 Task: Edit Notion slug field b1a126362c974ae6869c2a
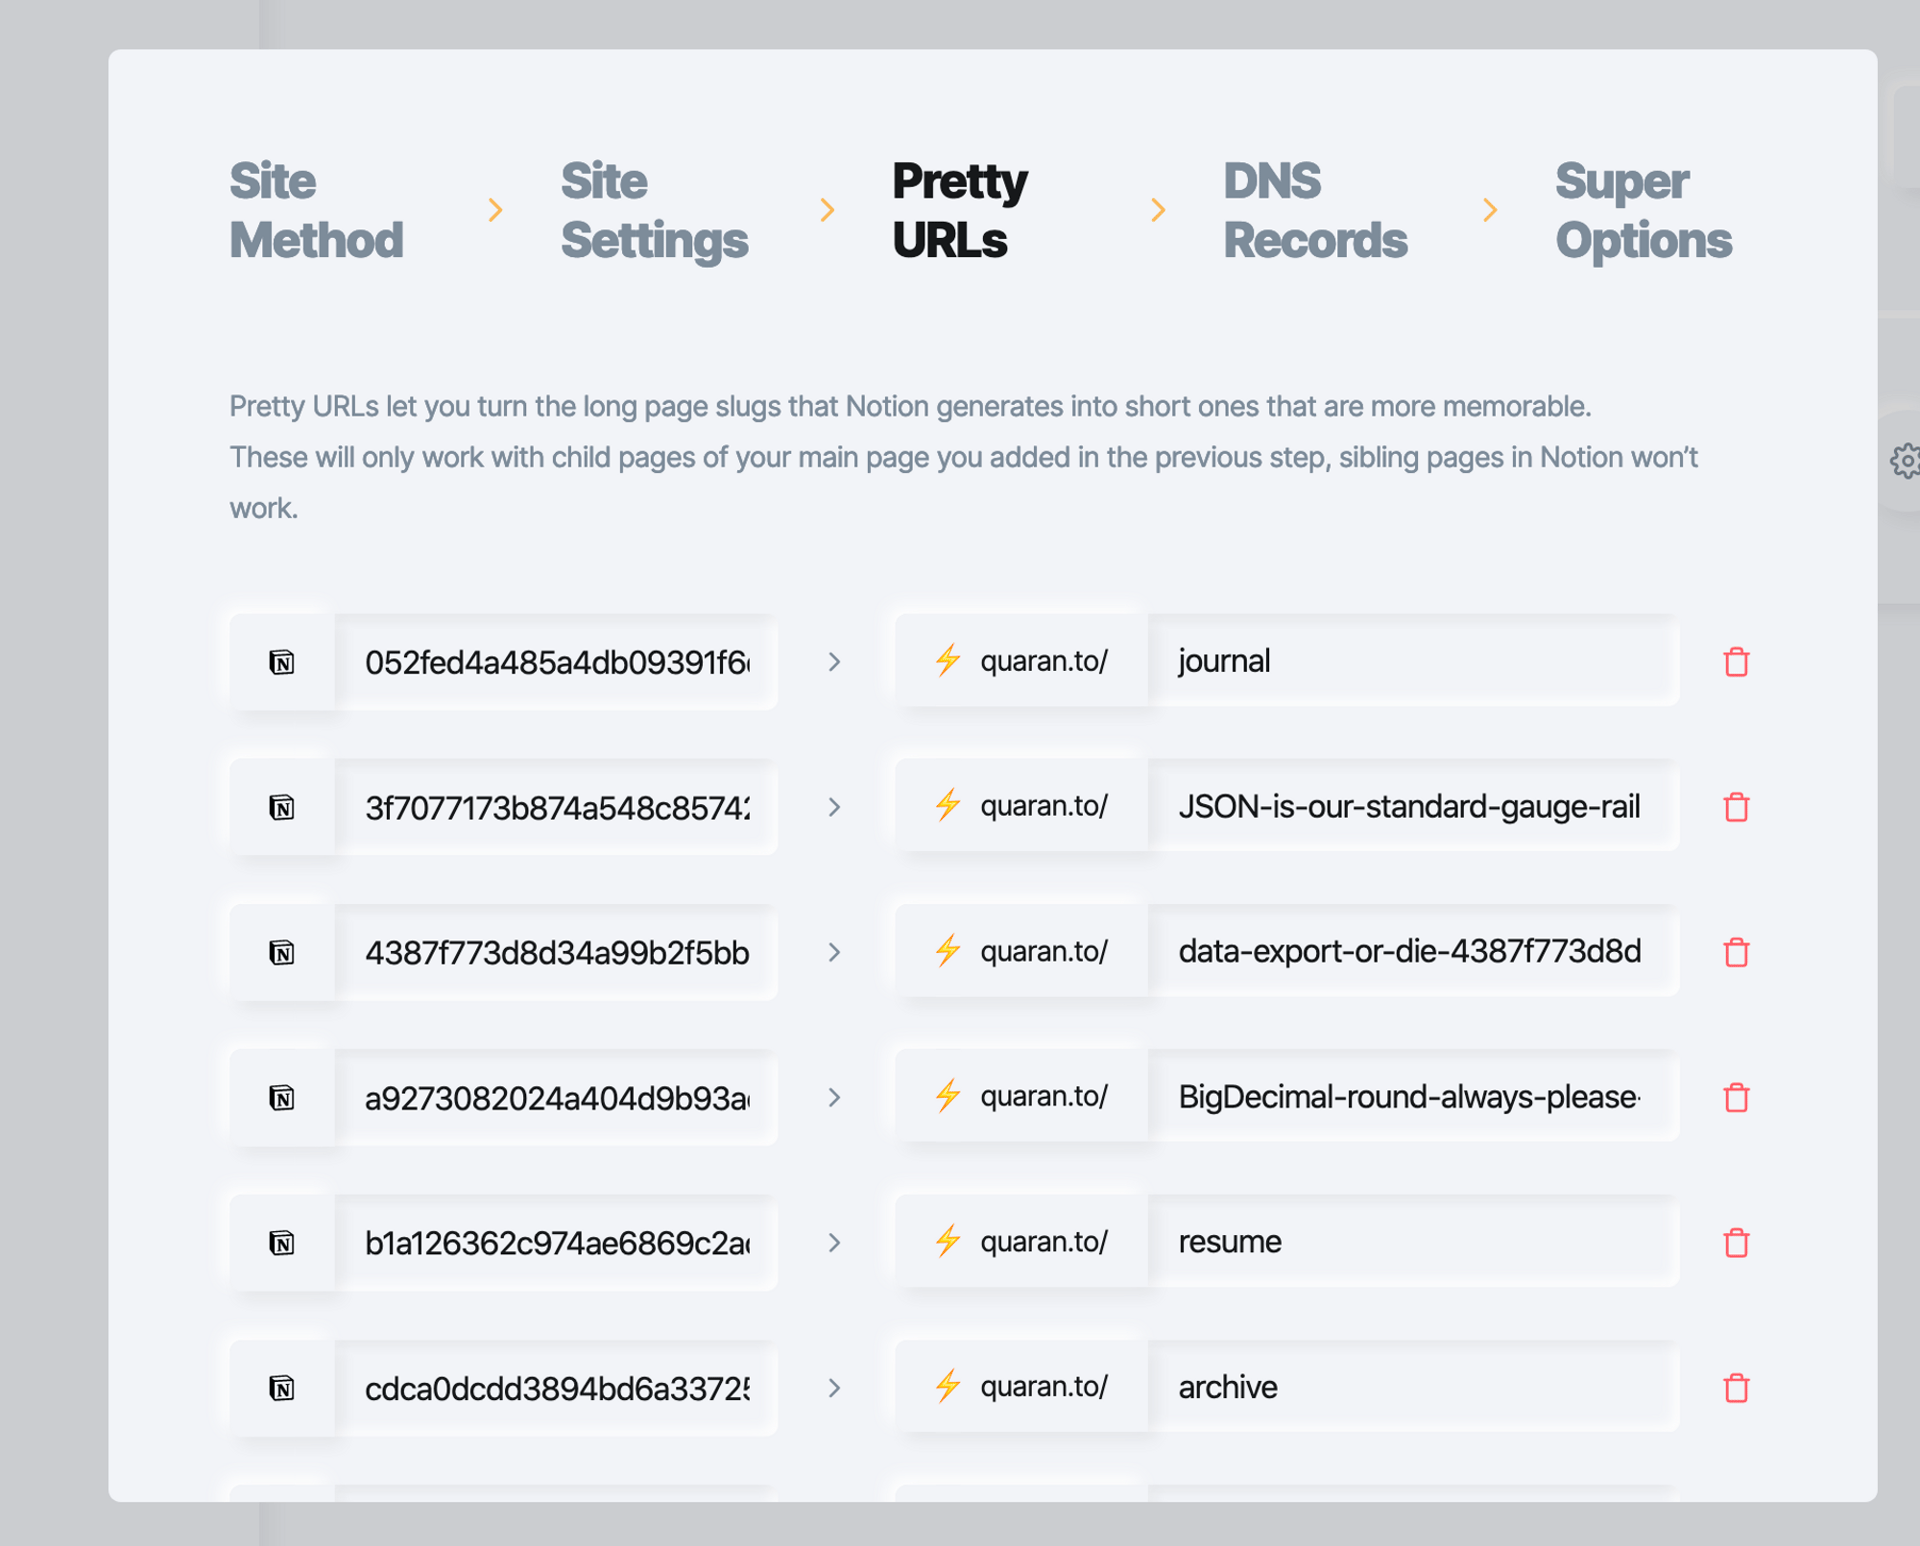pyautogui.click(x=556, y=1242)
